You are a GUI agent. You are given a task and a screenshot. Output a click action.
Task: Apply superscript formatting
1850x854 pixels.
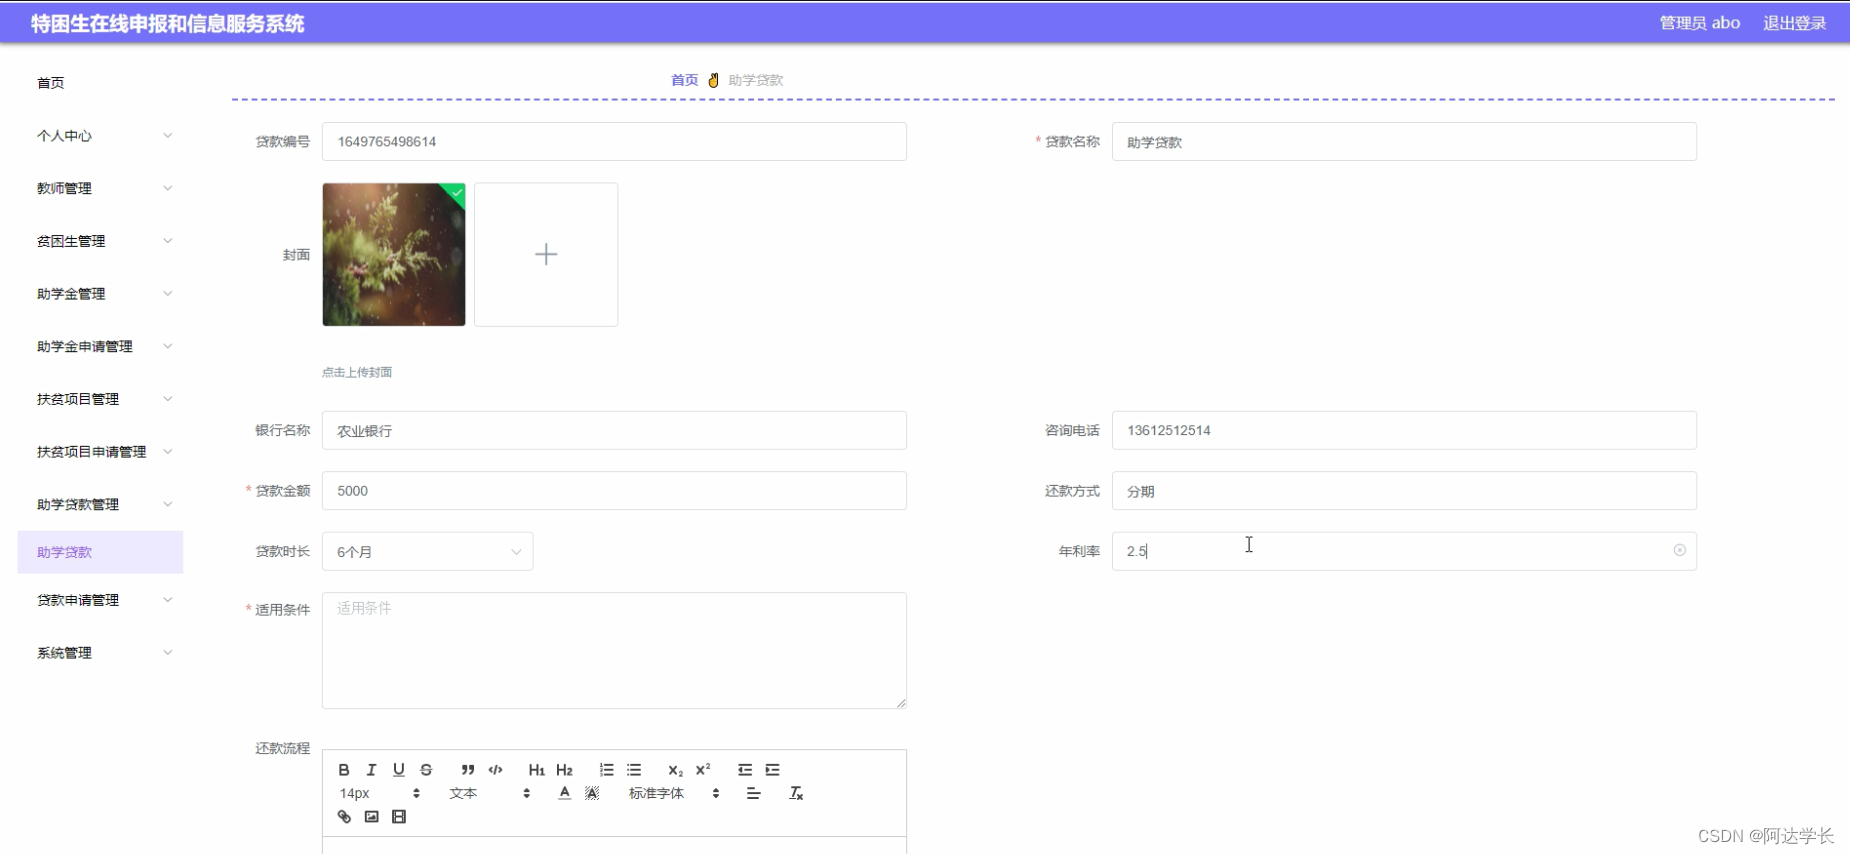point(703,770)
